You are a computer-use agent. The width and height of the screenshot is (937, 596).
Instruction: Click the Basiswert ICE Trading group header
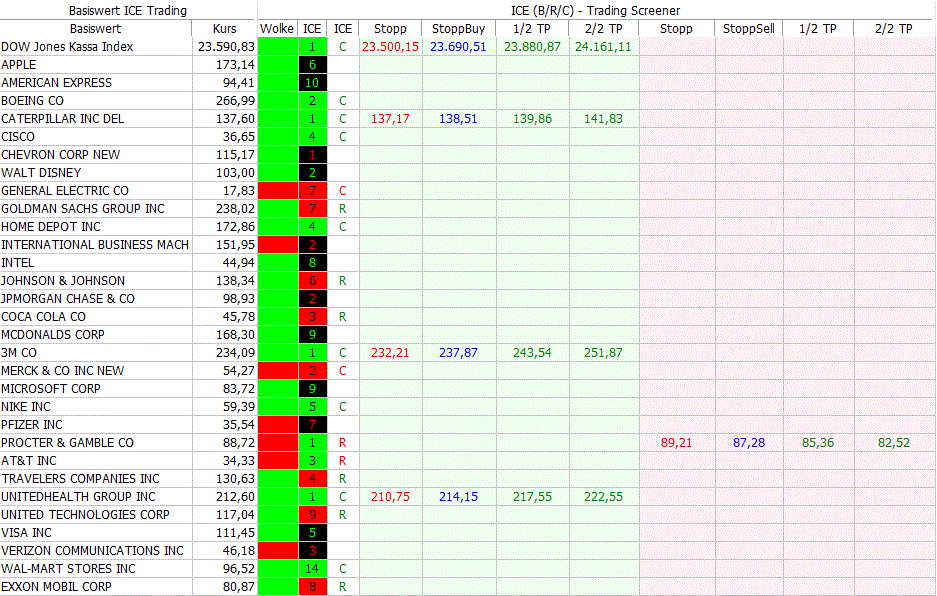128,10
